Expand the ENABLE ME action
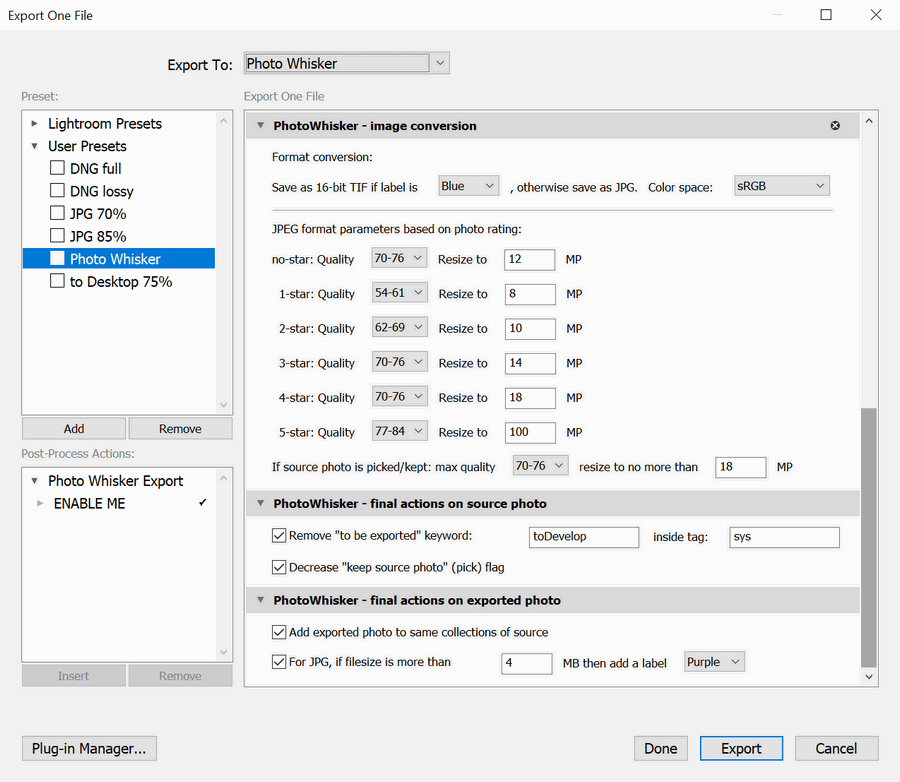Image resolution: width=900 pixels, height=782 pixels. click(x=40, y=503)
